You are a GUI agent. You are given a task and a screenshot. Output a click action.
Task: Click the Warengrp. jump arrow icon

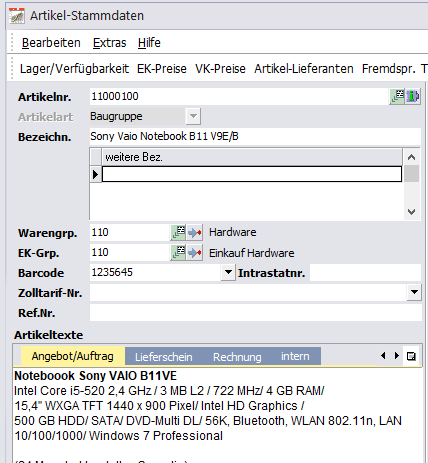[x=194, y=232]
